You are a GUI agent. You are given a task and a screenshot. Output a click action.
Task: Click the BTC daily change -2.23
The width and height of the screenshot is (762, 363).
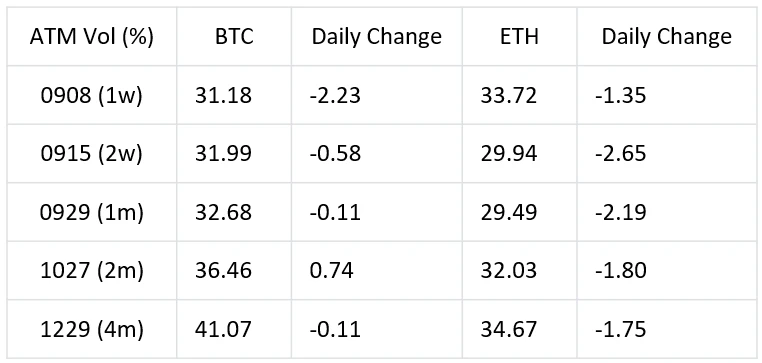[335, 96]
